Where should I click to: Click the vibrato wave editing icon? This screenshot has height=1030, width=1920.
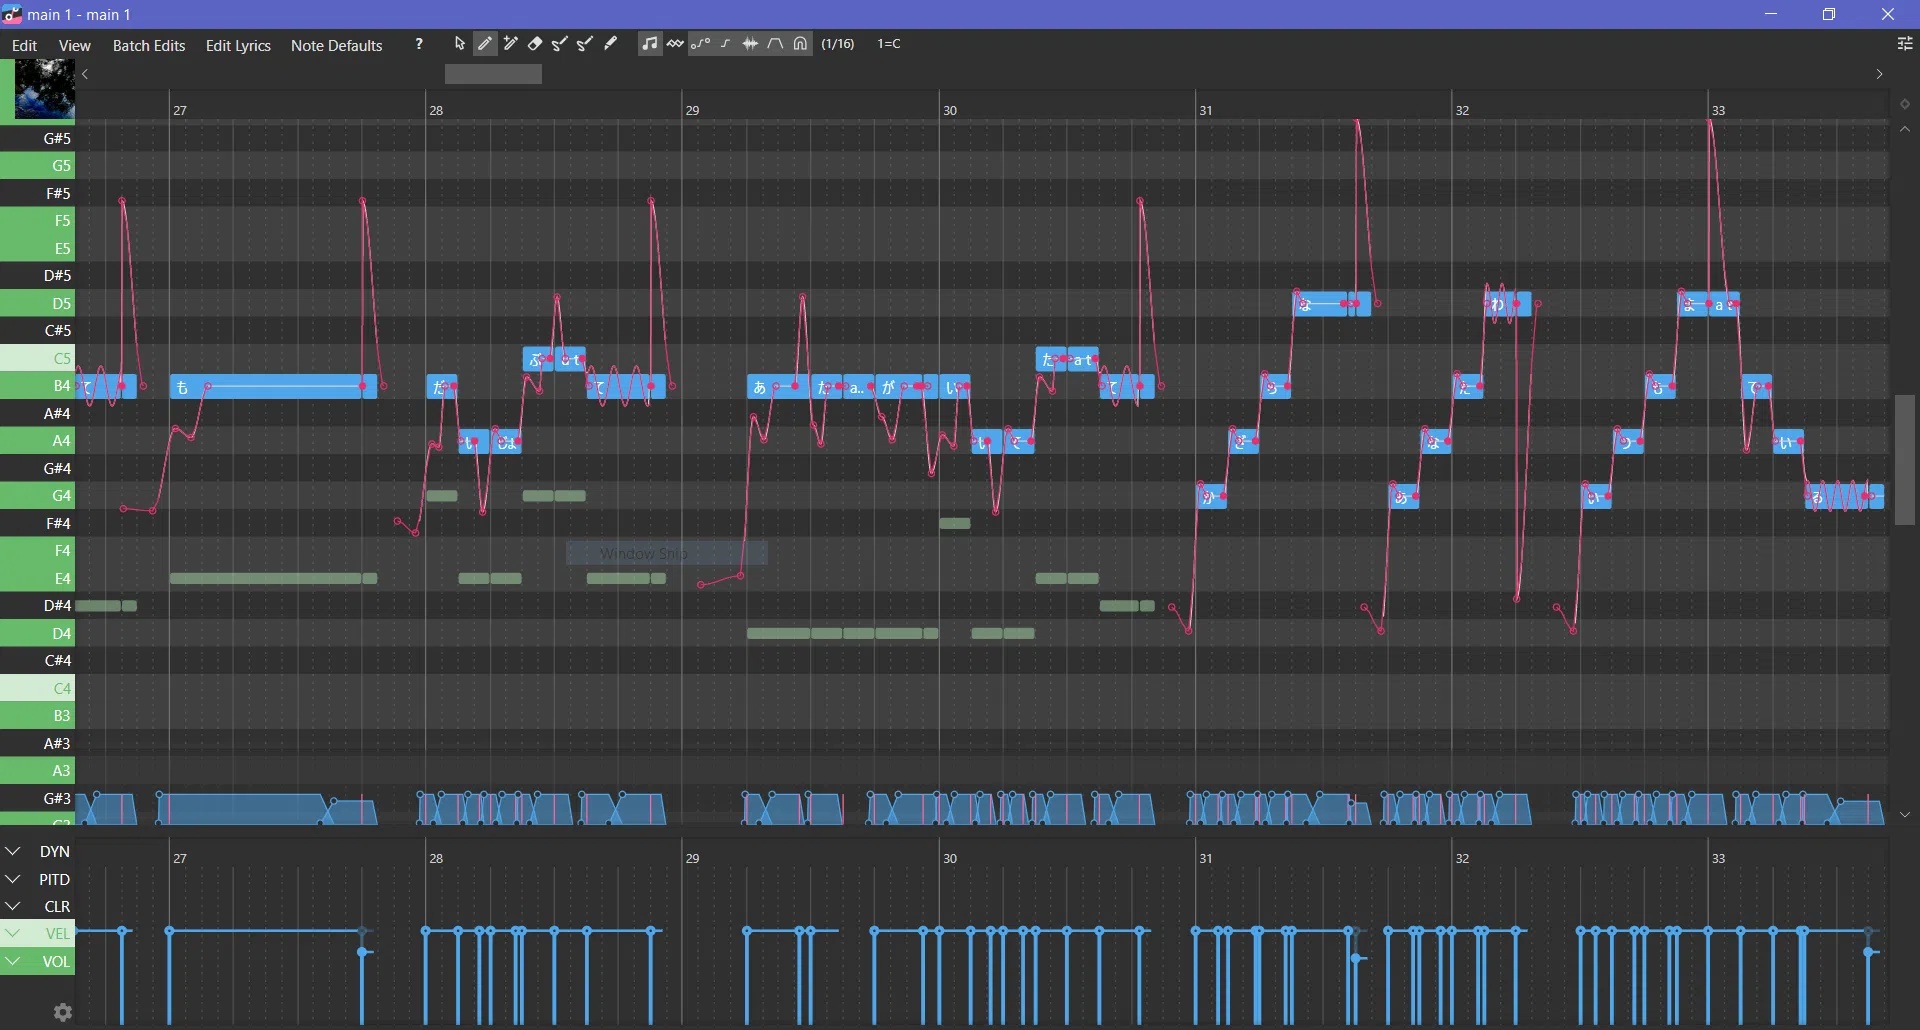coord(676,43)
